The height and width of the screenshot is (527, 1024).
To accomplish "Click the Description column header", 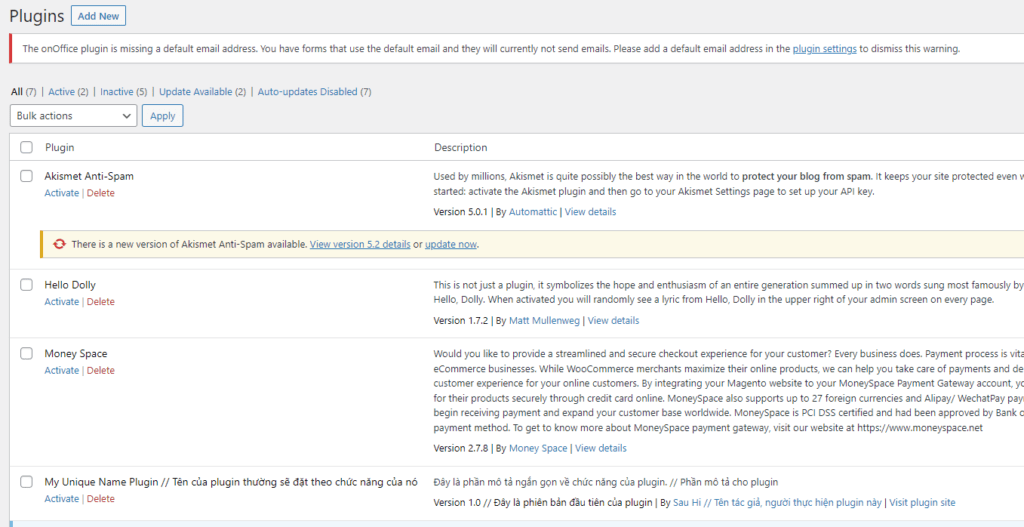I will 460,148.
